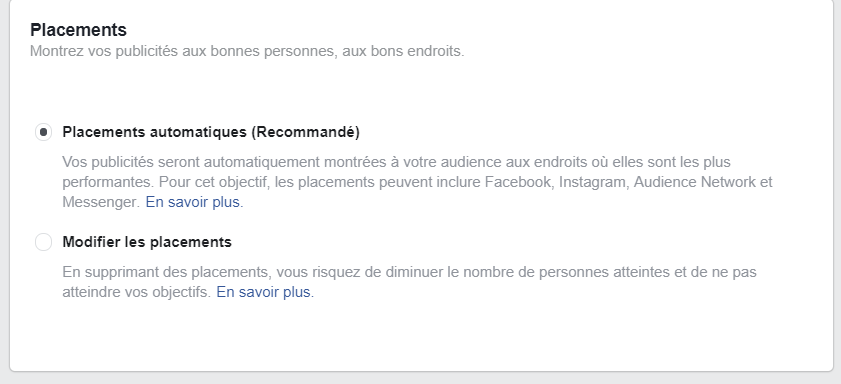The image size is (841, 384).
Task: Click the word Messenger in the description
Action: tap(100, 203)
